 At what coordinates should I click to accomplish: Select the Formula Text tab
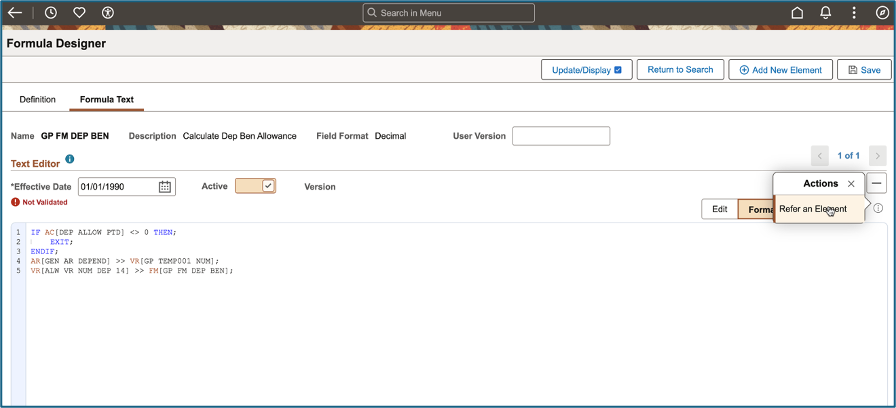tap(107, 99)
